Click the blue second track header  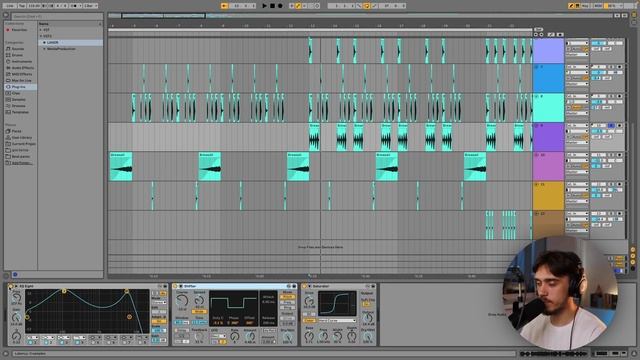[548, 78]
